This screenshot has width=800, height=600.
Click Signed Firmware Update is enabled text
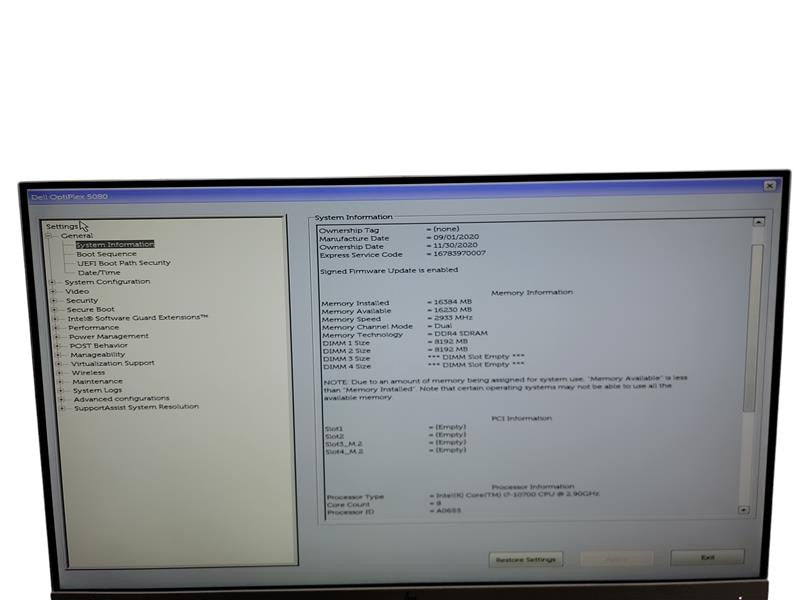coord(389,270)
